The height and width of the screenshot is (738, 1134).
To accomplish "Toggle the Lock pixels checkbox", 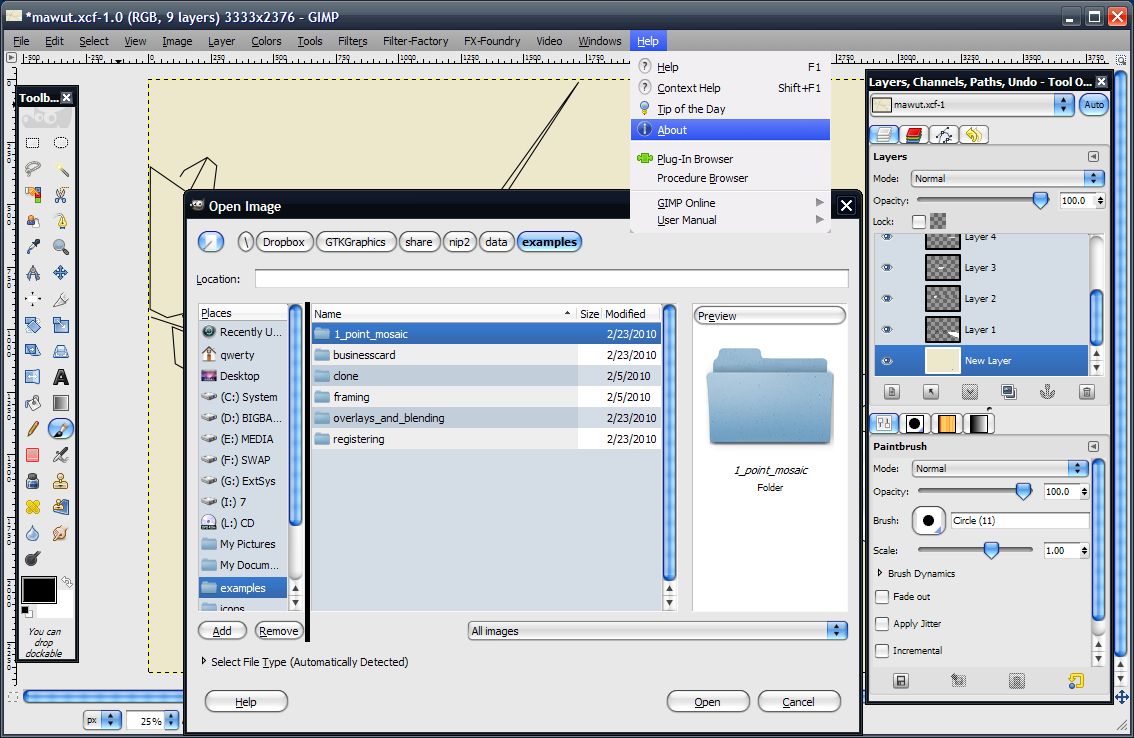I will click(919, 221).
